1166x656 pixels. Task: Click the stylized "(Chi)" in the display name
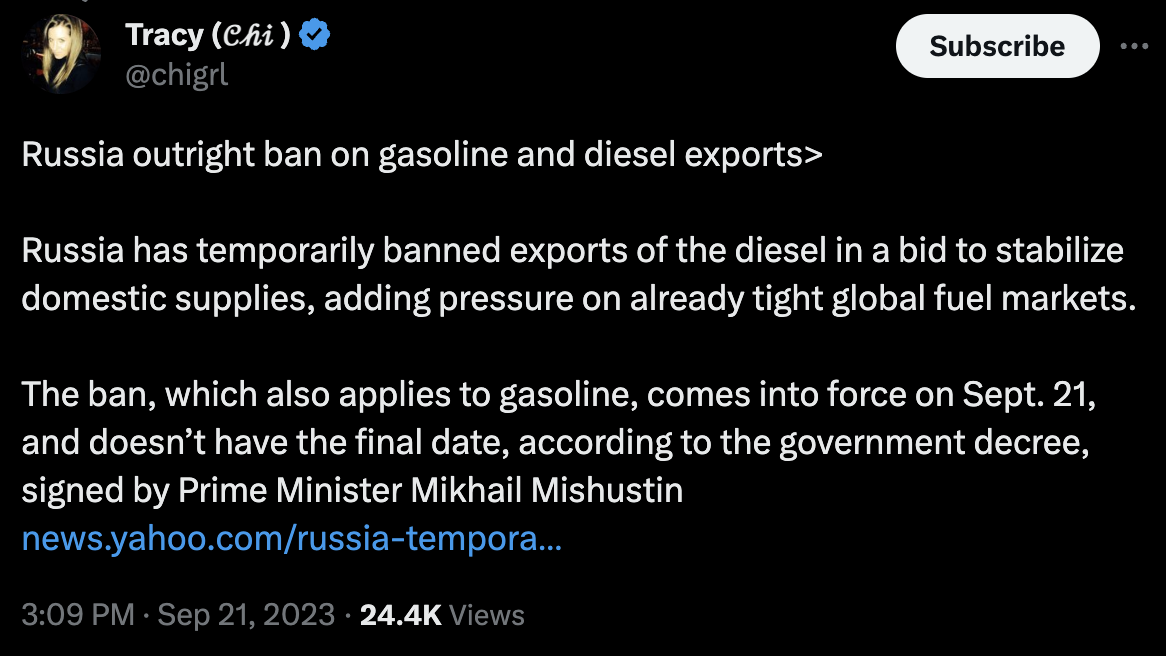(x=252, y=37)
